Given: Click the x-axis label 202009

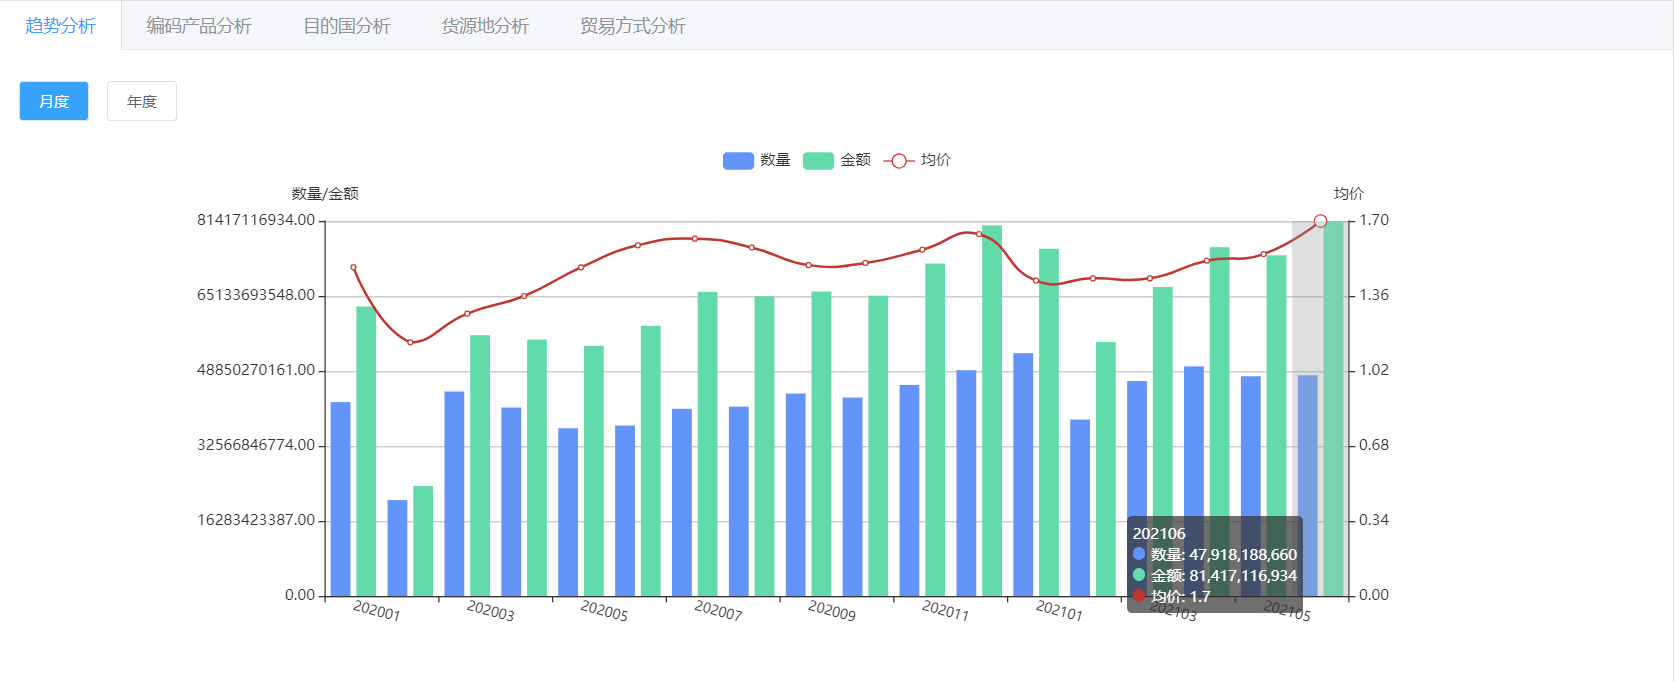Looking at the screenshot, I should click(x=832, y=610).
